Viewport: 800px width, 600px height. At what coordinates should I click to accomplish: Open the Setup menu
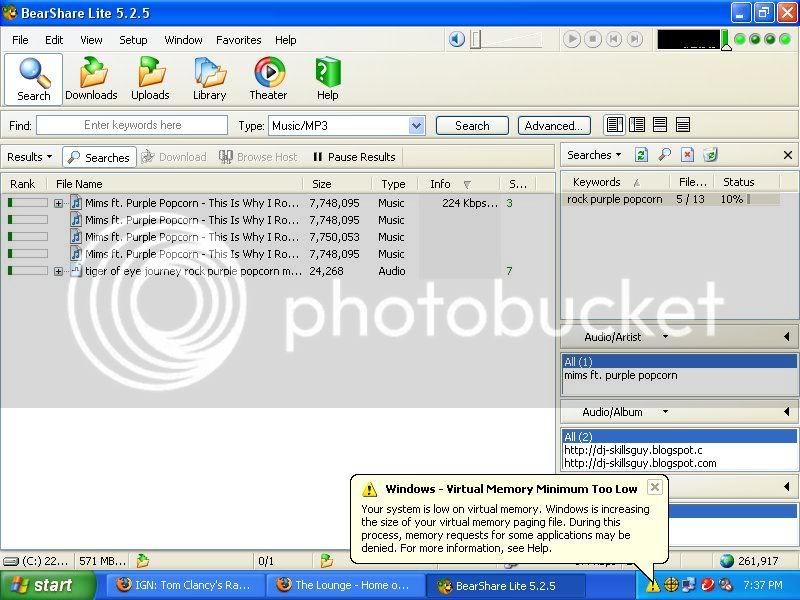click(133, 40)
